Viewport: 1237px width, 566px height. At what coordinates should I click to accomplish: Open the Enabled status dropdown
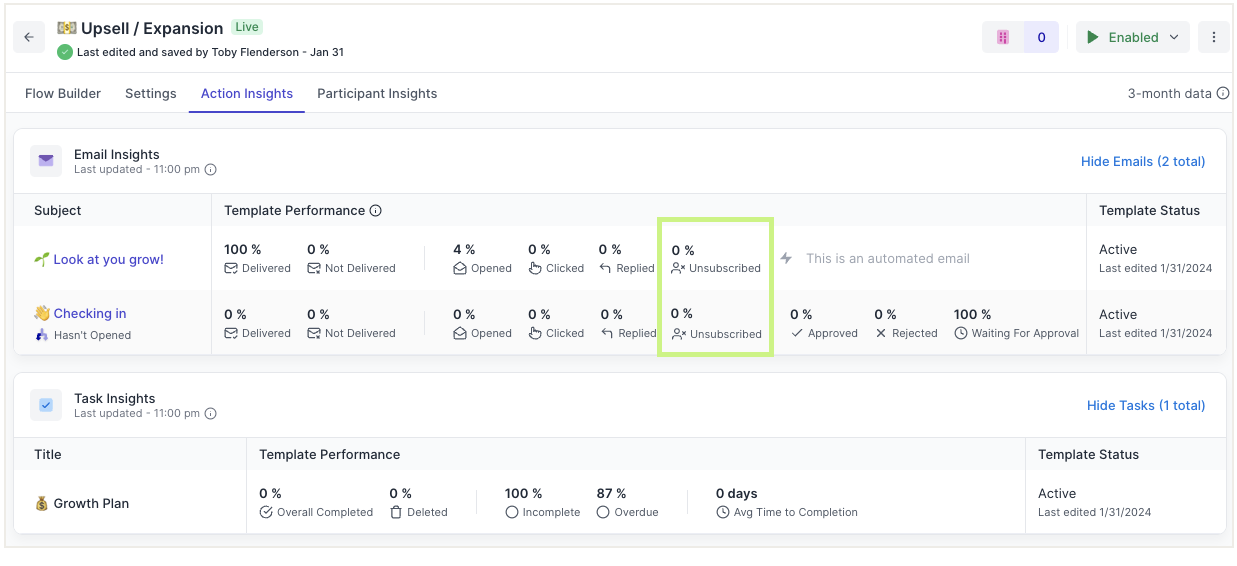coord(1132,37)
